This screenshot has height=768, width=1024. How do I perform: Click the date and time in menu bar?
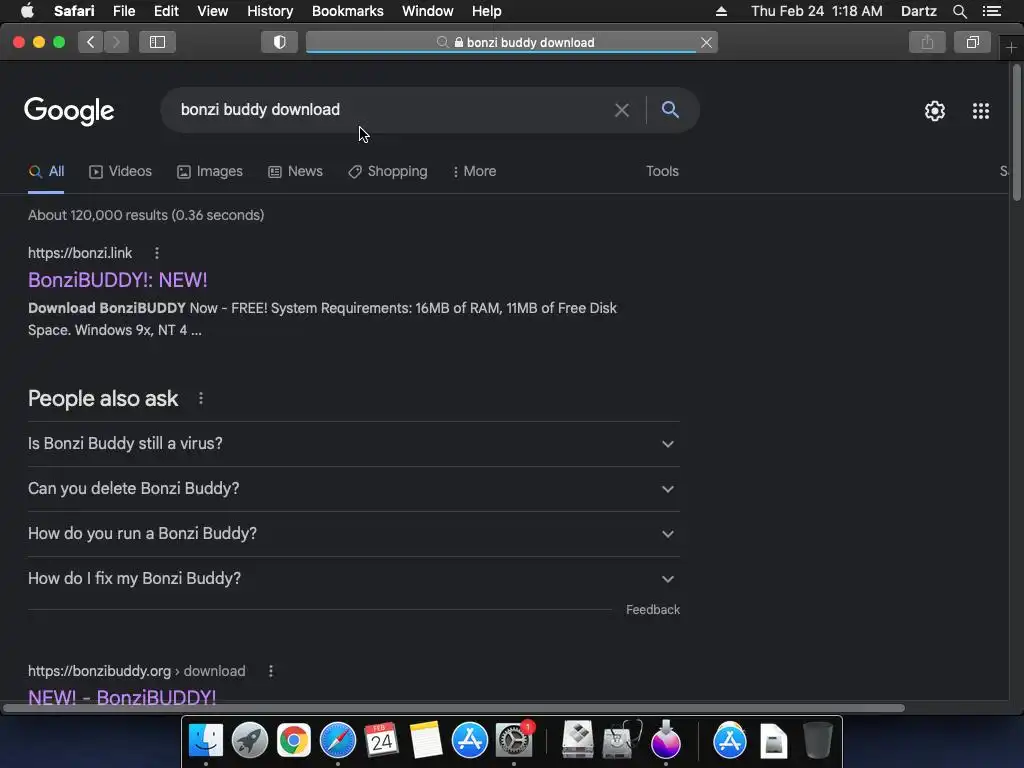click(816, 11)
